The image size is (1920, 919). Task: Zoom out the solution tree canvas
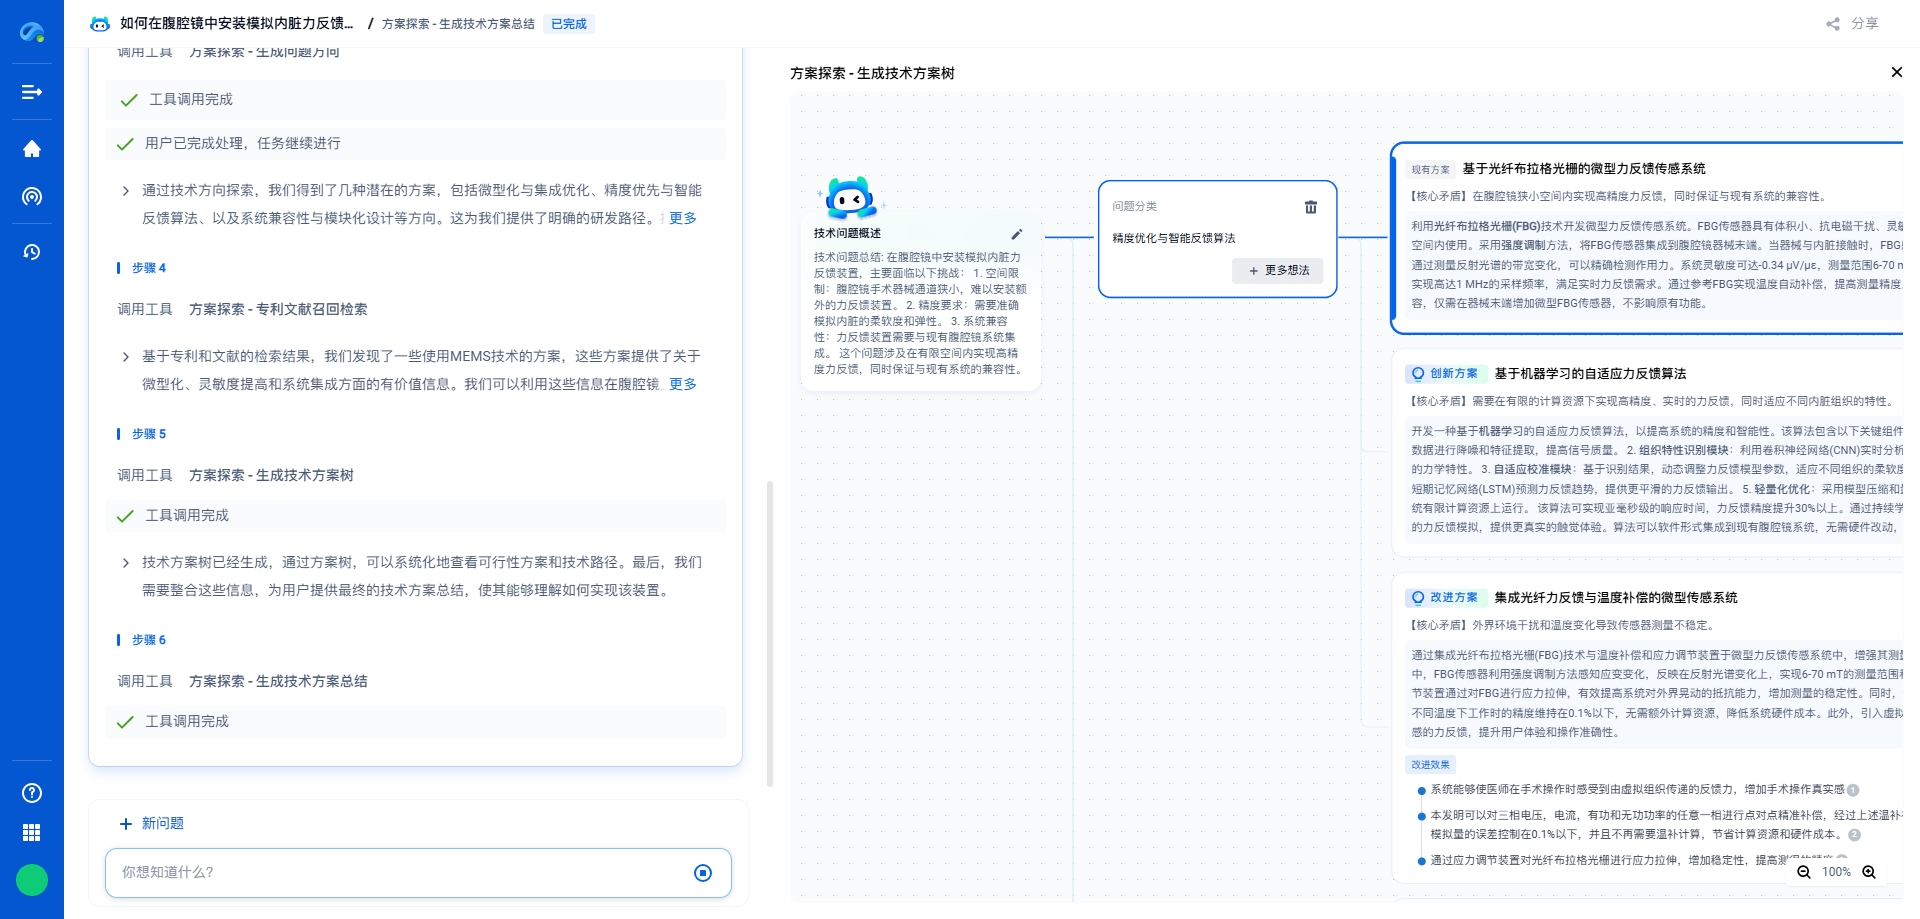click(x=1804, y=872)
